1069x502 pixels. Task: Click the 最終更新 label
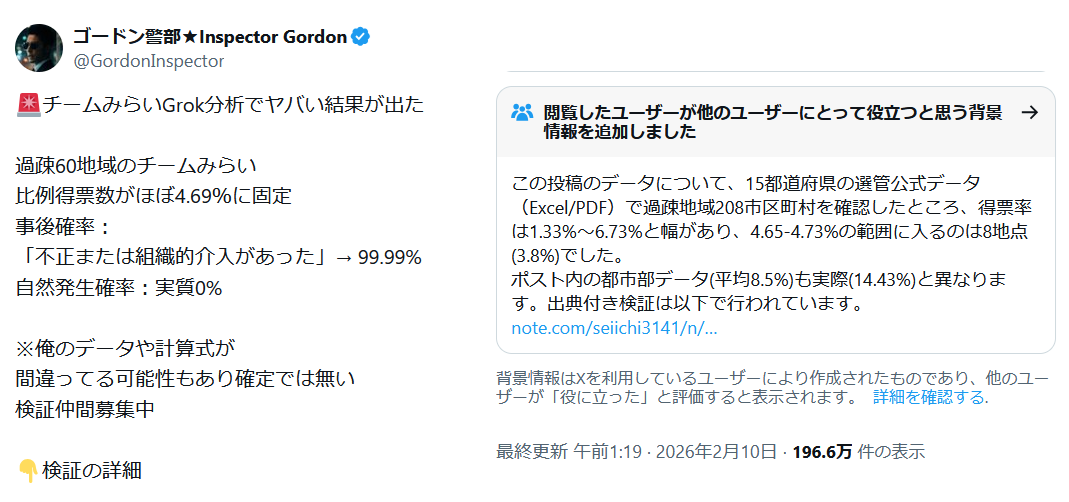[x=532, y=451]
